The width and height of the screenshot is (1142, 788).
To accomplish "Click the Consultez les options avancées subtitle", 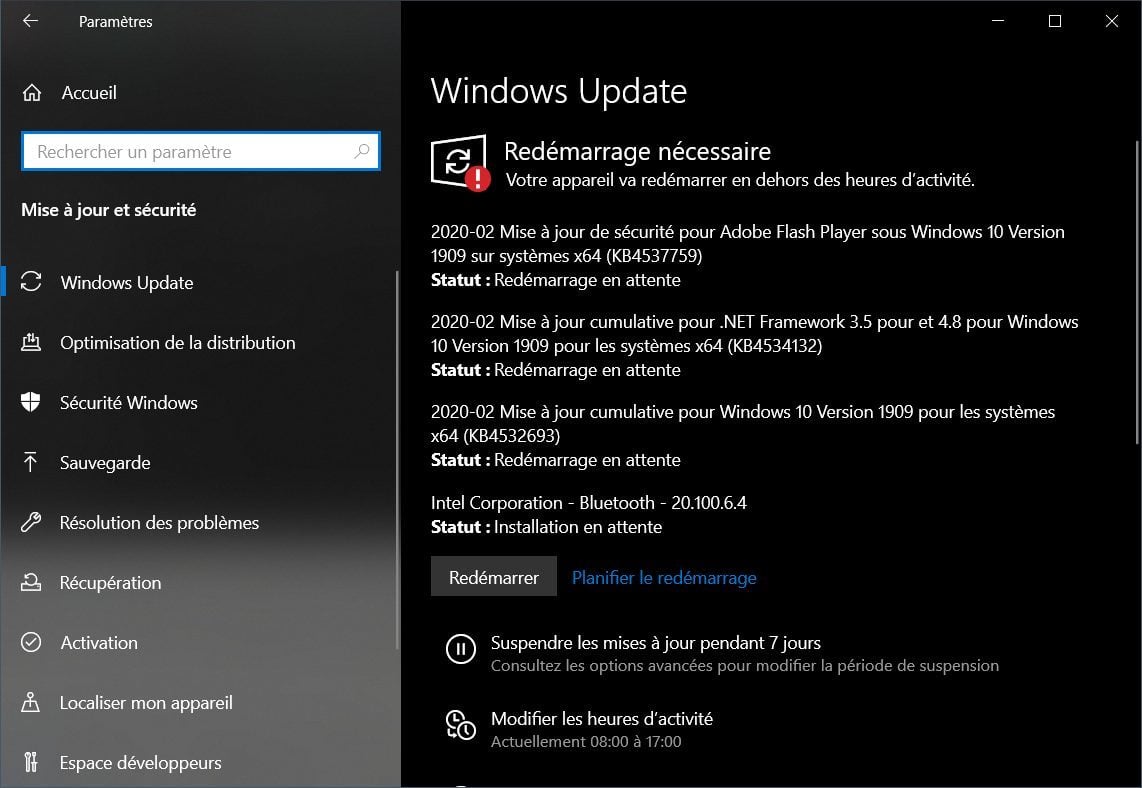I will pyautogui.click(x=745, y=665).
